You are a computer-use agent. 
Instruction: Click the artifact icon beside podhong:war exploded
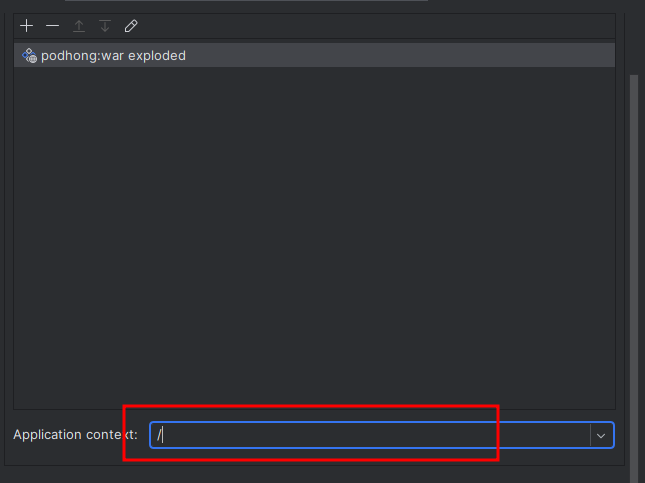[29, 56]
